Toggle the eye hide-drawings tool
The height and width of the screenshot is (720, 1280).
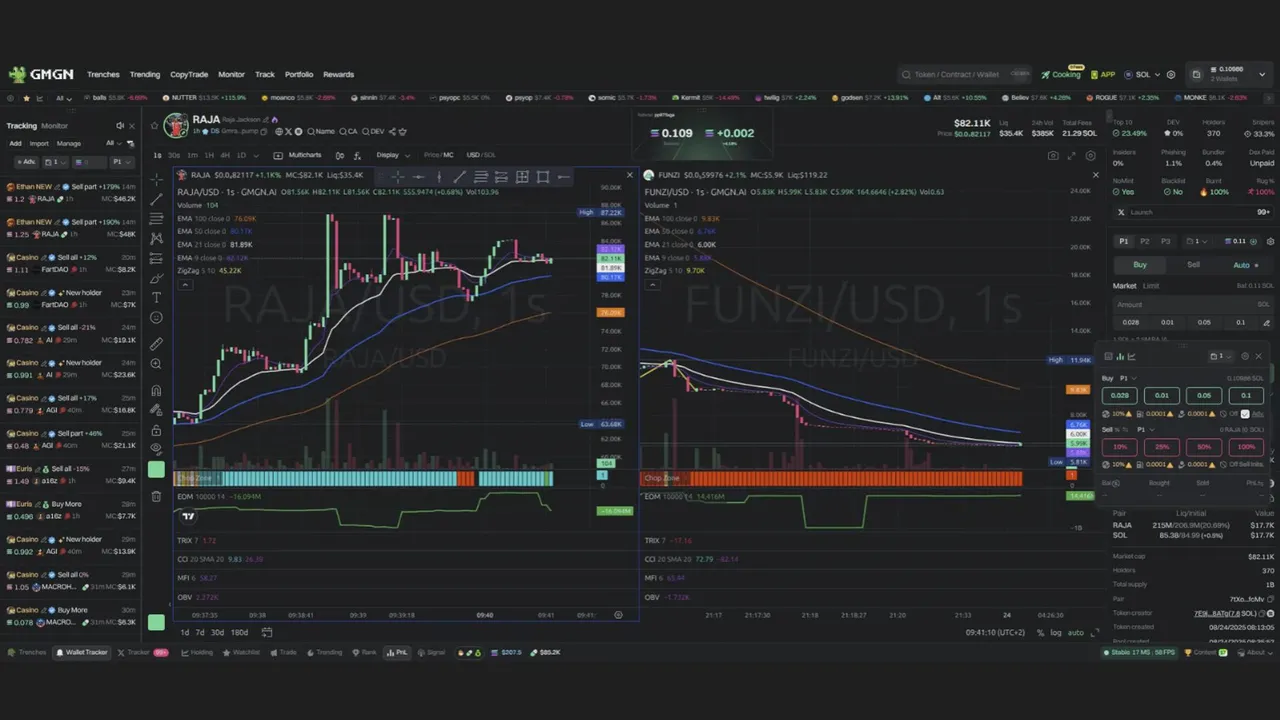tap(156, 448)
